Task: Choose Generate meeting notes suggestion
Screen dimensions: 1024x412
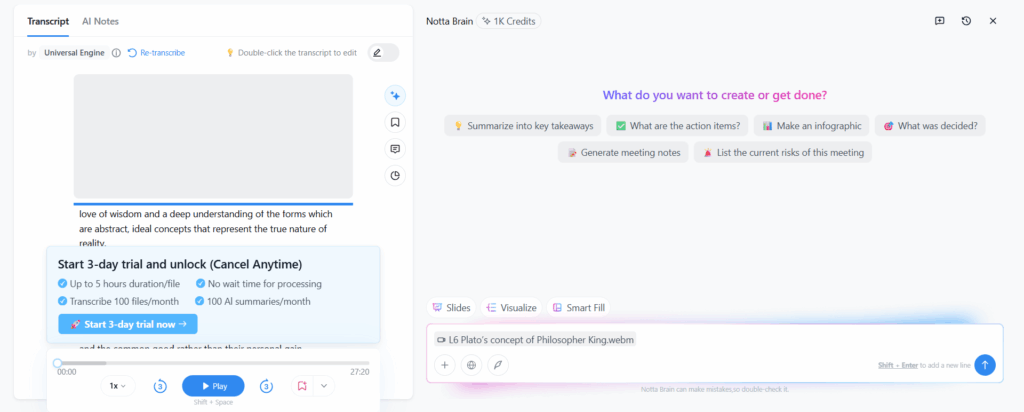Action: coord(623,153)
